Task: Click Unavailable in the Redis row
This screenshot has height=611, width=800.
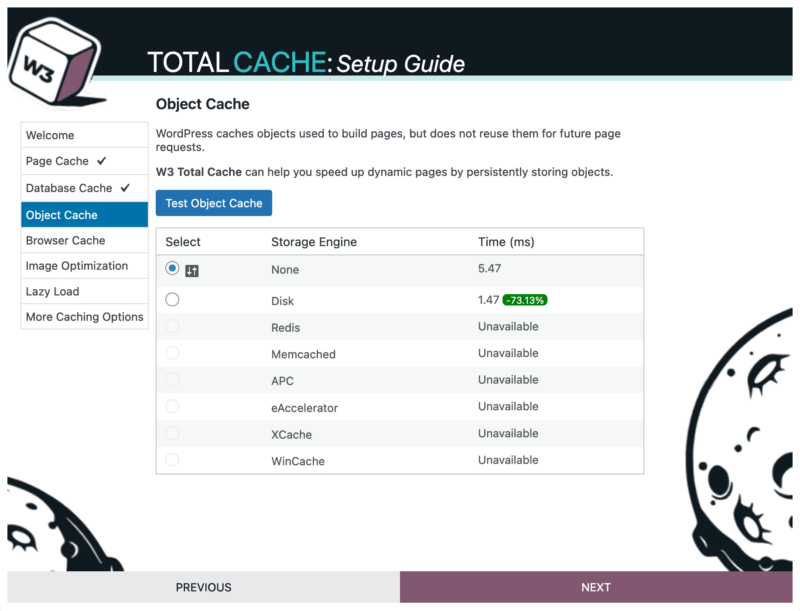Action: [x=508, y=326]
